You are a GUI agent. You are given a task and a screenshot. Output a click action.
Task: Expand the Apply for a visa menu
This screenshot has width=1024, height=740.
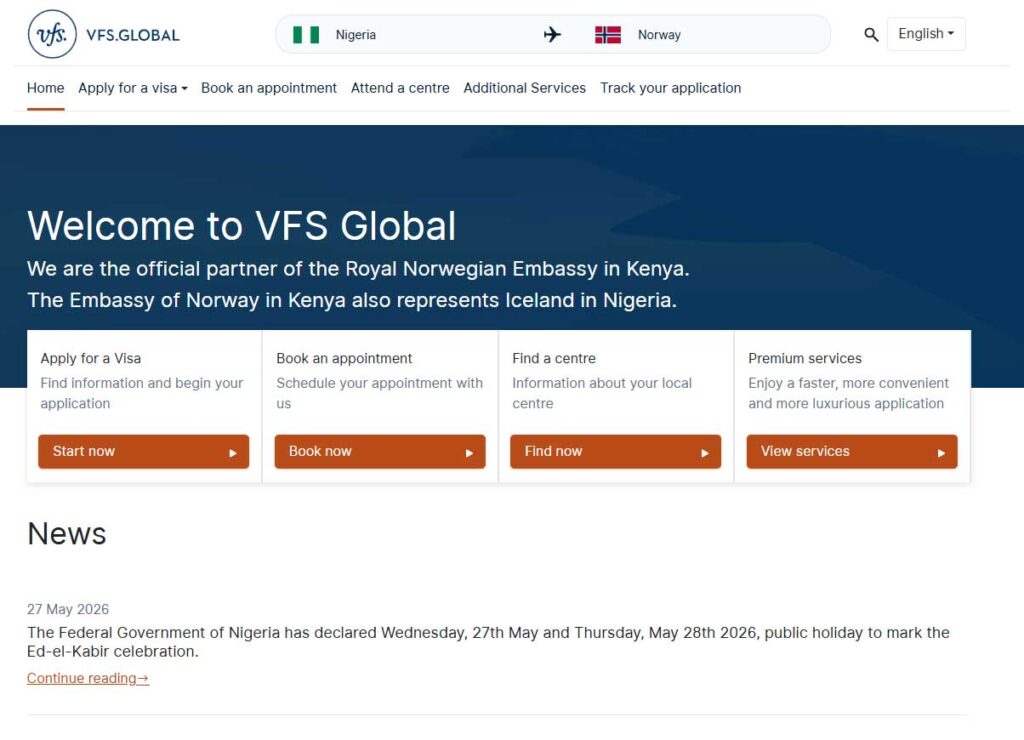133,88
